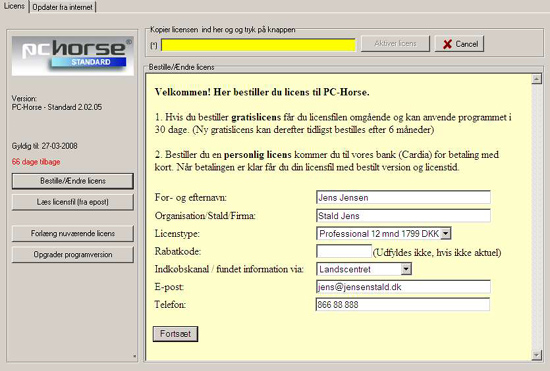Click the Forlæng nuværende licens button

pos(73,234)
